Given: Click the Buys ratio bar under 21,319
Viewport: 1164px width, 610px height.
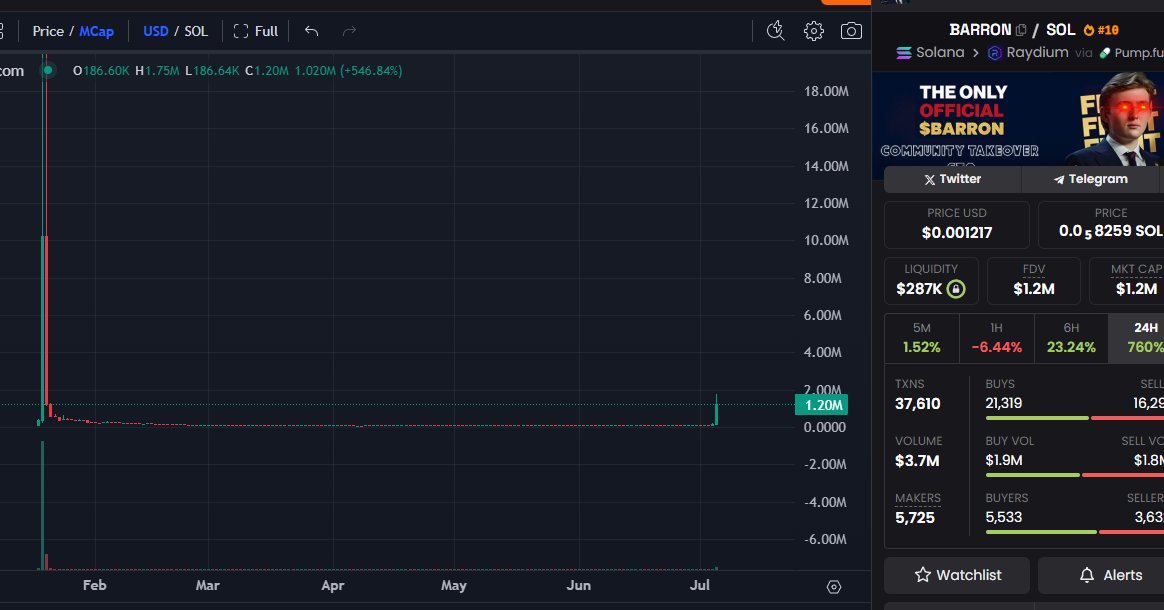Looking at the screenshot, I should coord(1036,419).
